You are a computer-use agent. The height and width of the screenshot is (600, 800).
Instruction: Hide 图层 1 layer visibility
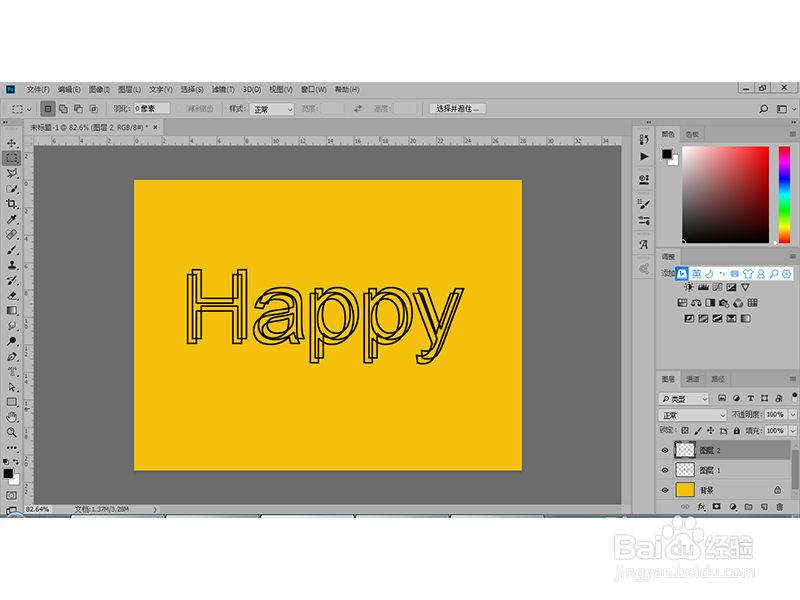tap(665, 470)
